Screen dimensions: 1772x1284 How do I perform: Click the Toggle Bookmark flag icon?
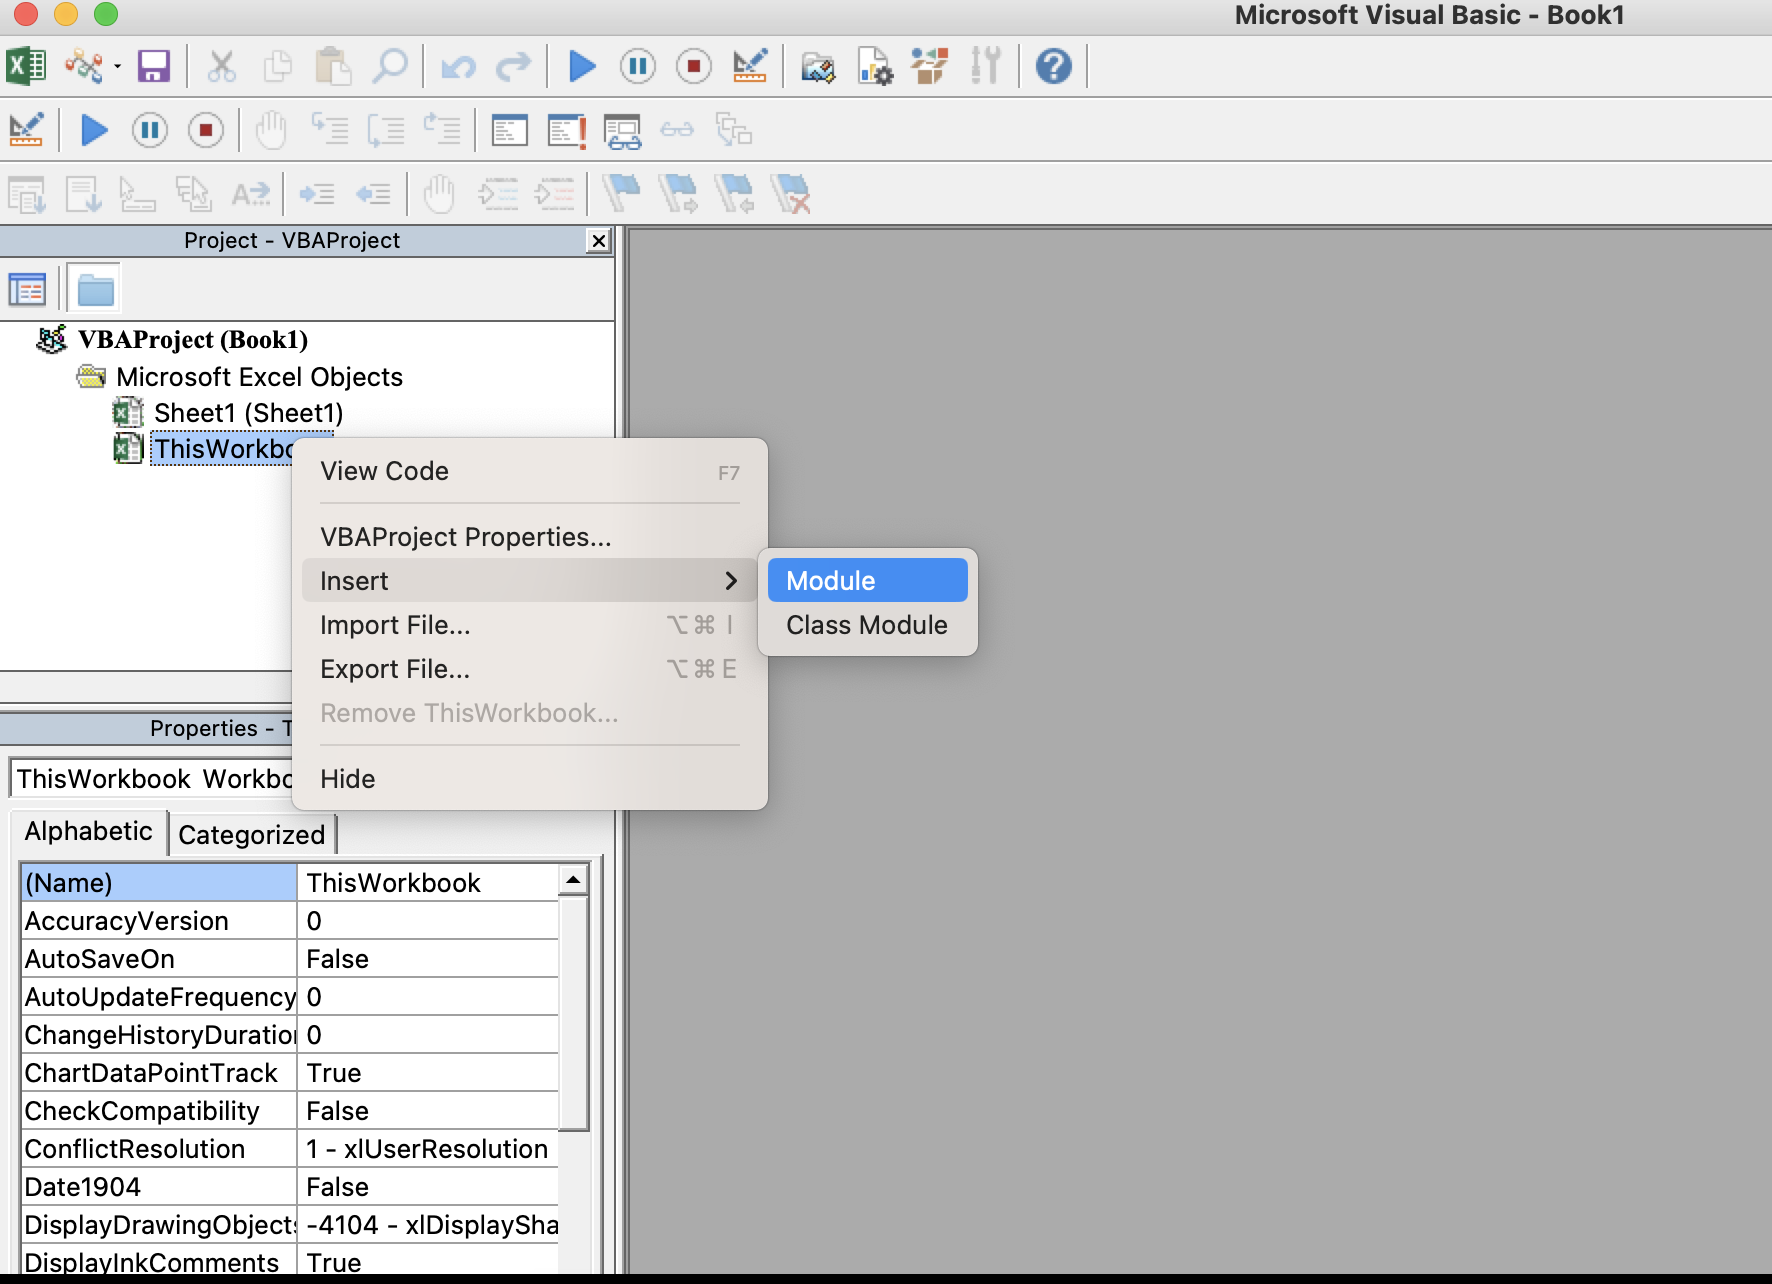click(621, 193)
